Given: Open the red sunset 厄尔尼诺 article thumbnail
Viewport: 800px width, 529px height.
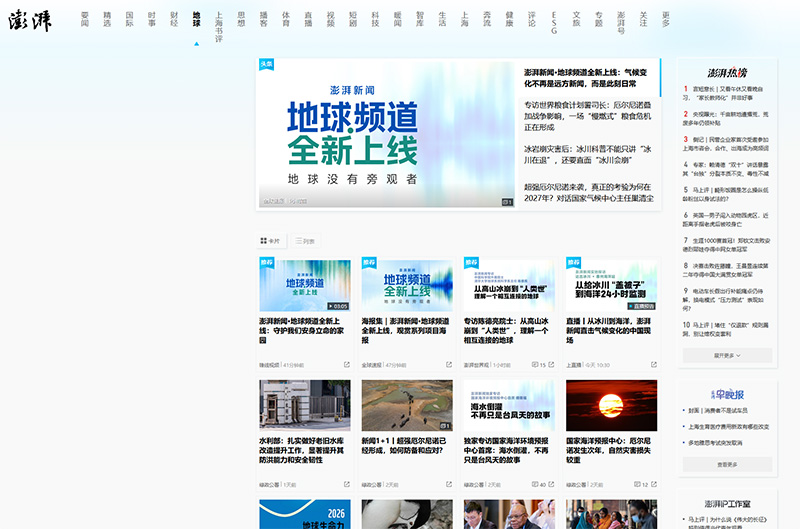Looking at the screenshot, I should point(611,406).
